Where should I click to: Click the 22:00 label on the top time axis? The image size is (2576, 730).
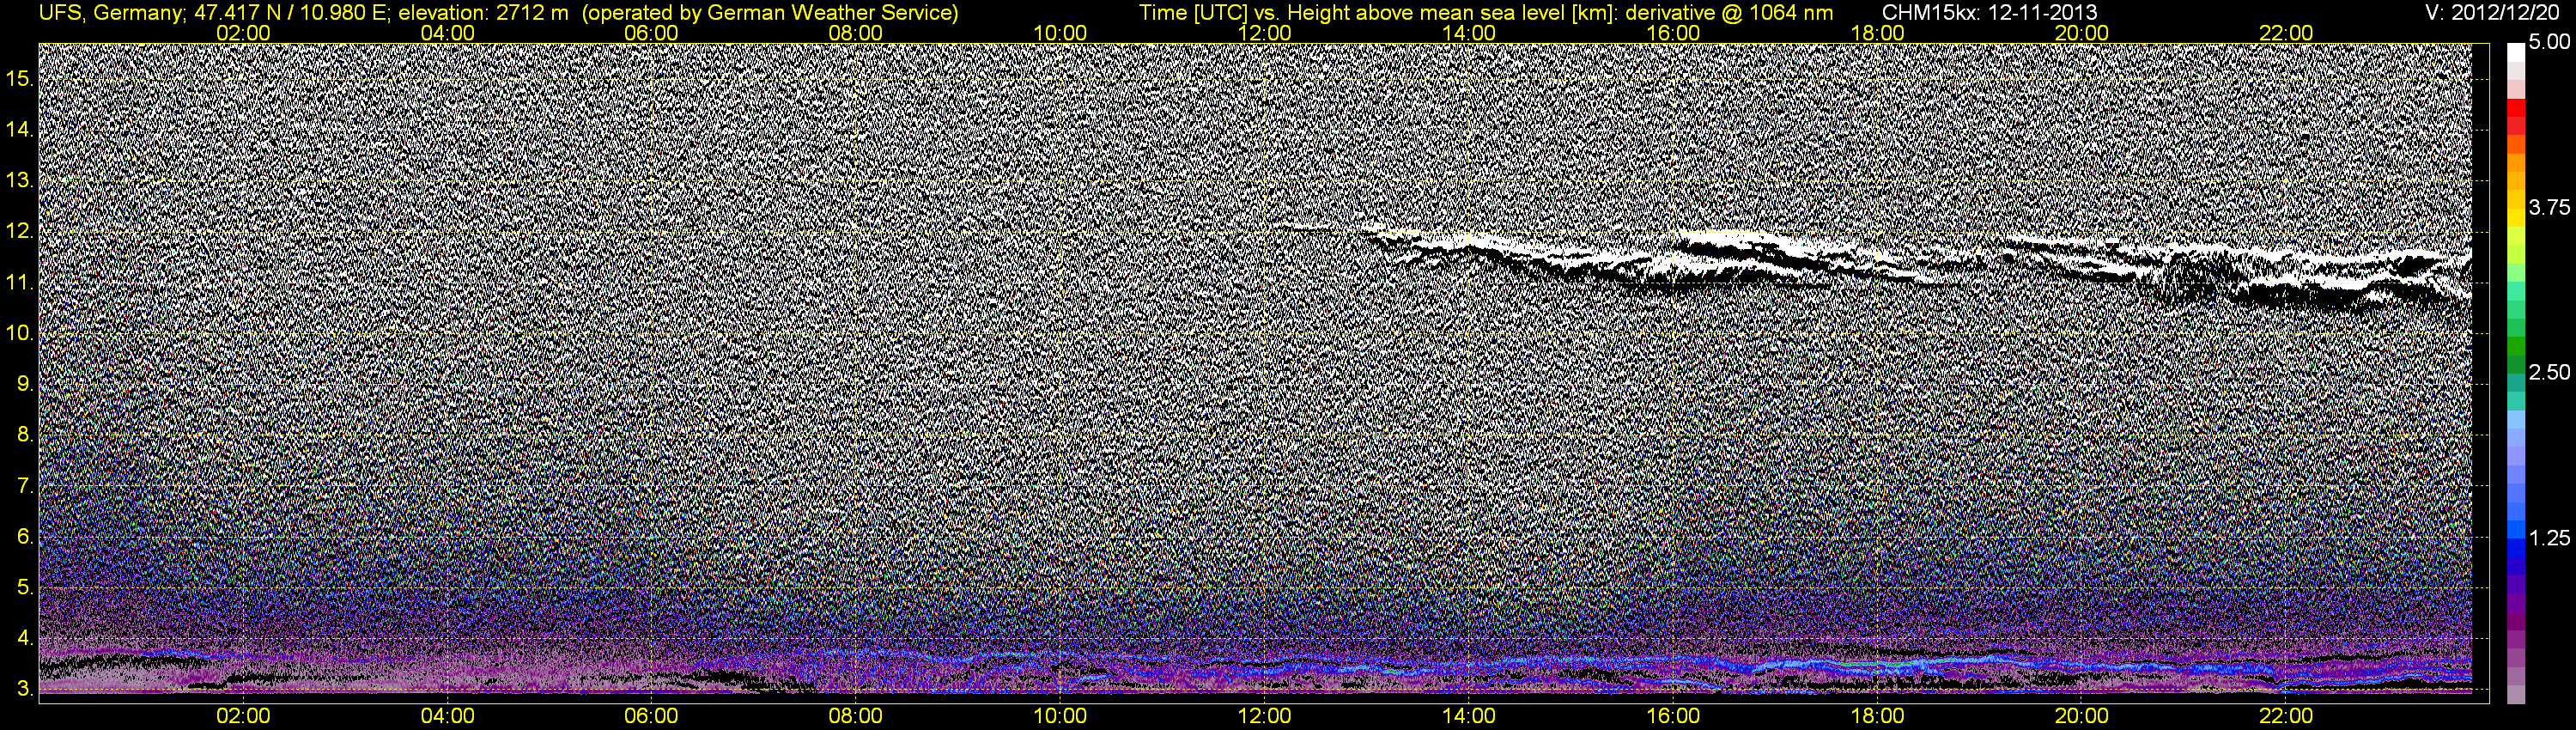(x=2286, y=33)
